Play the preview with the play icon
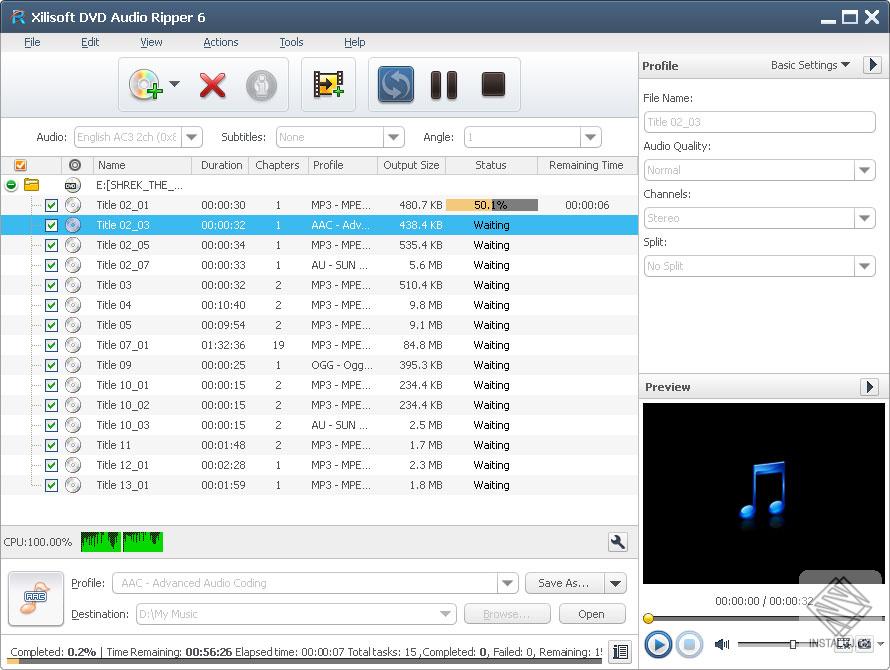Viewport: 890px width, 670px height. click(658, 645)
